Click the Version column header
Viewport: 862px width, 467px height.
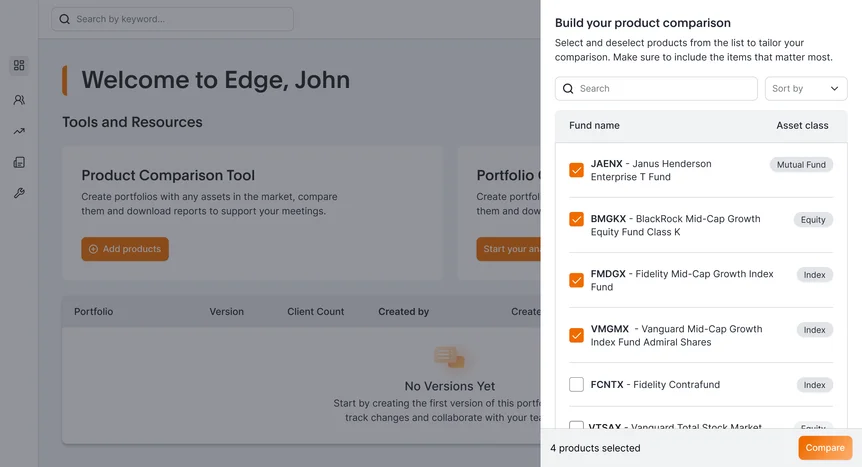[226, 311]
